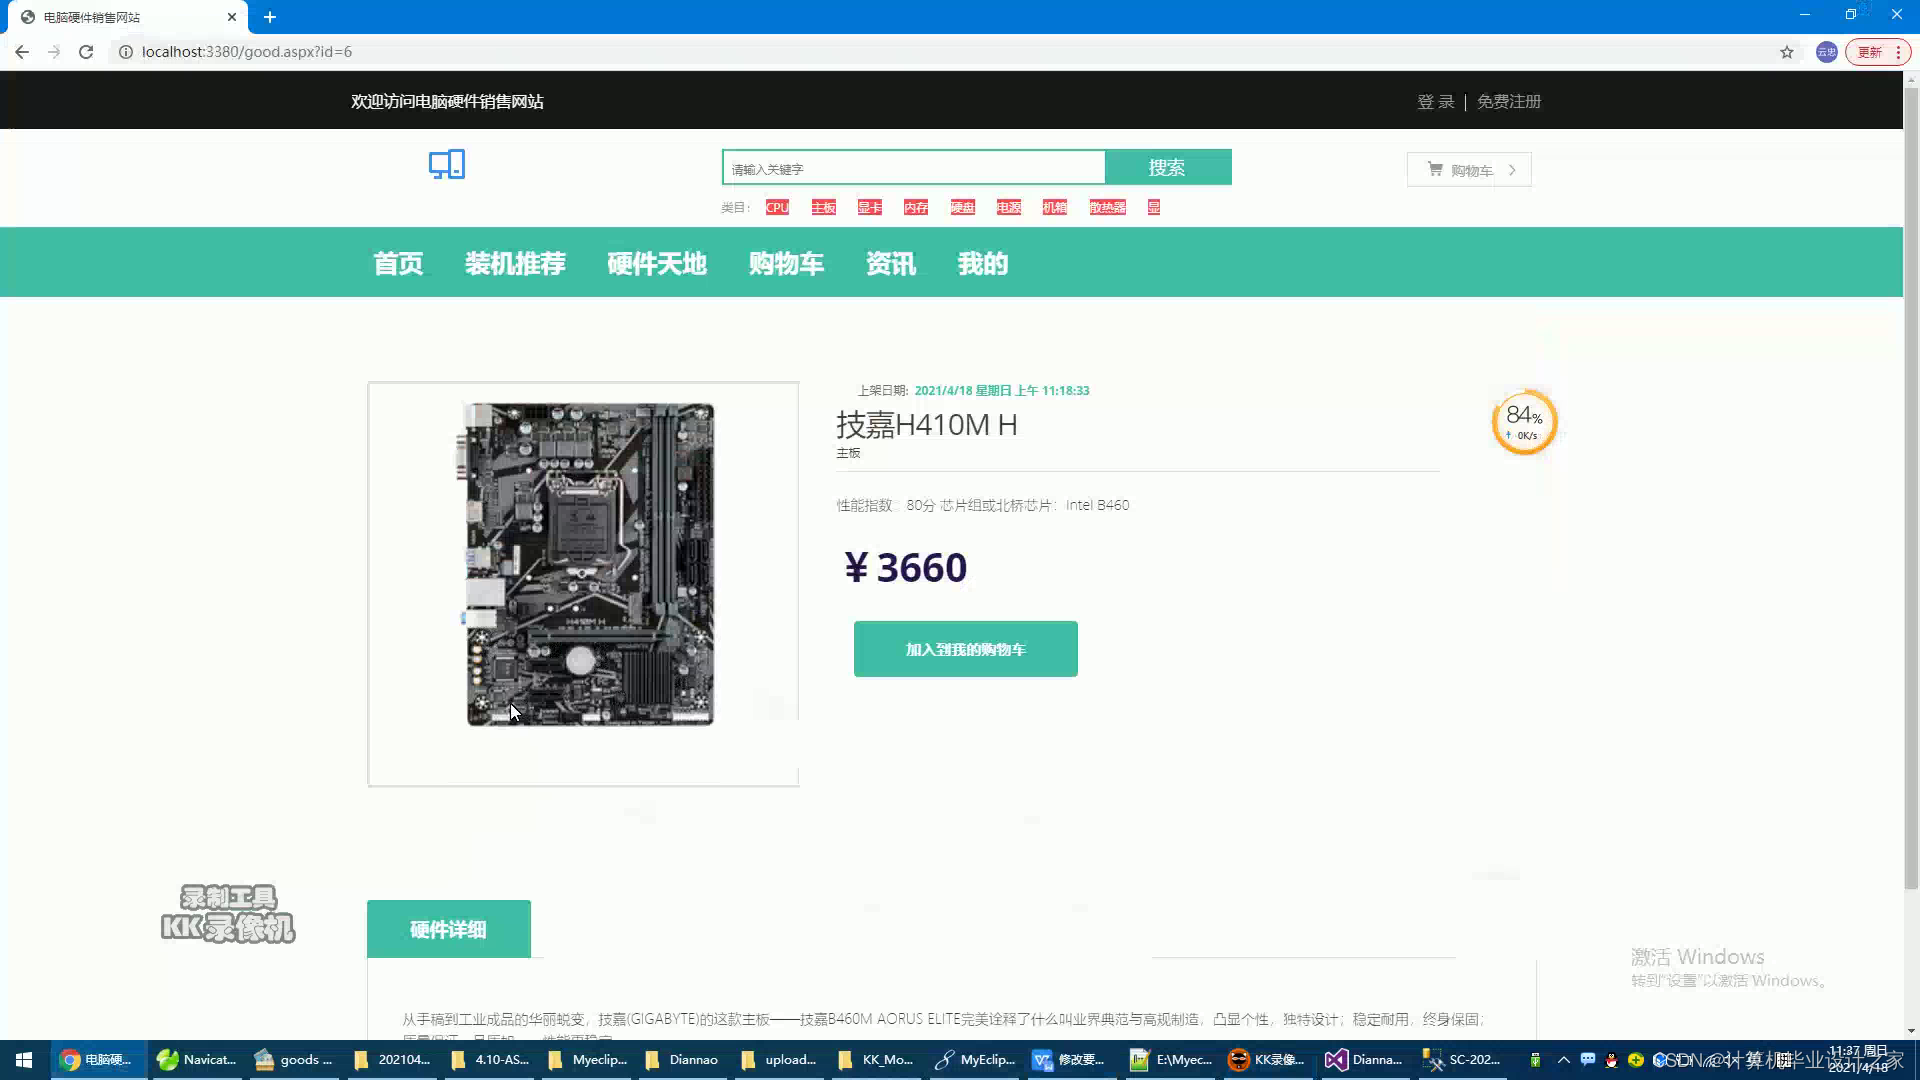The image size is (1920, 1080).
Task: Open the 资讯 navigation menu item
Action: (890, 264)
